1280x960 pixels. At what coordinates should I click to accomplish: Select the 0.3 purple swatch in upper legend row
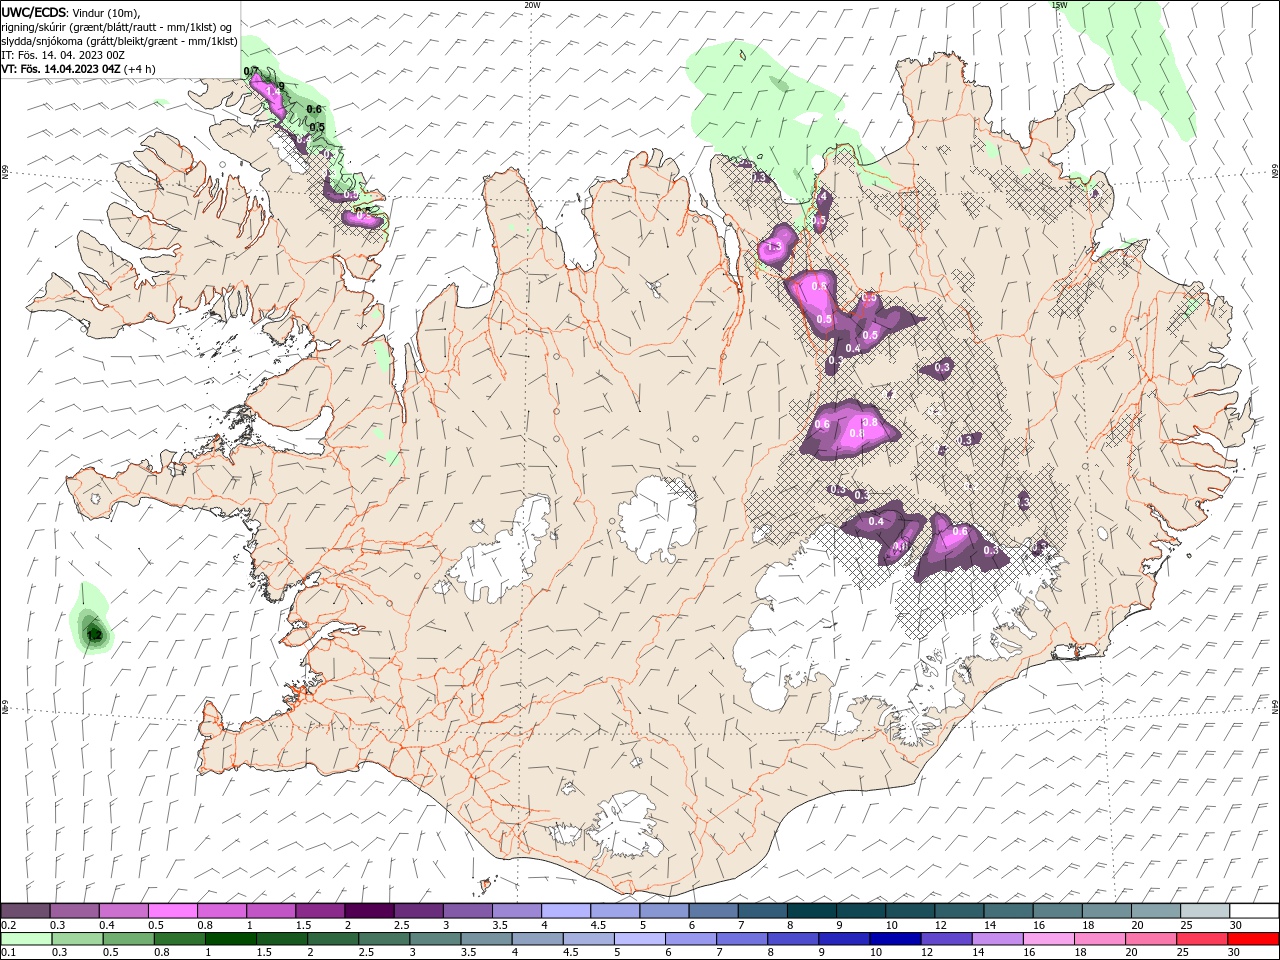(74, 911)
